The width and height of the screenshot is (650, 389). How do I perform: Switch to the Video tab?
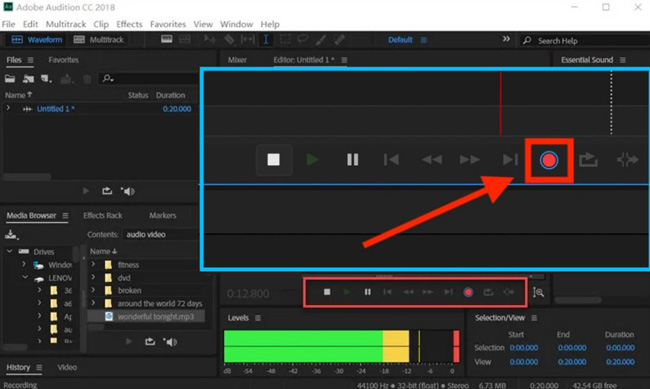67,367
